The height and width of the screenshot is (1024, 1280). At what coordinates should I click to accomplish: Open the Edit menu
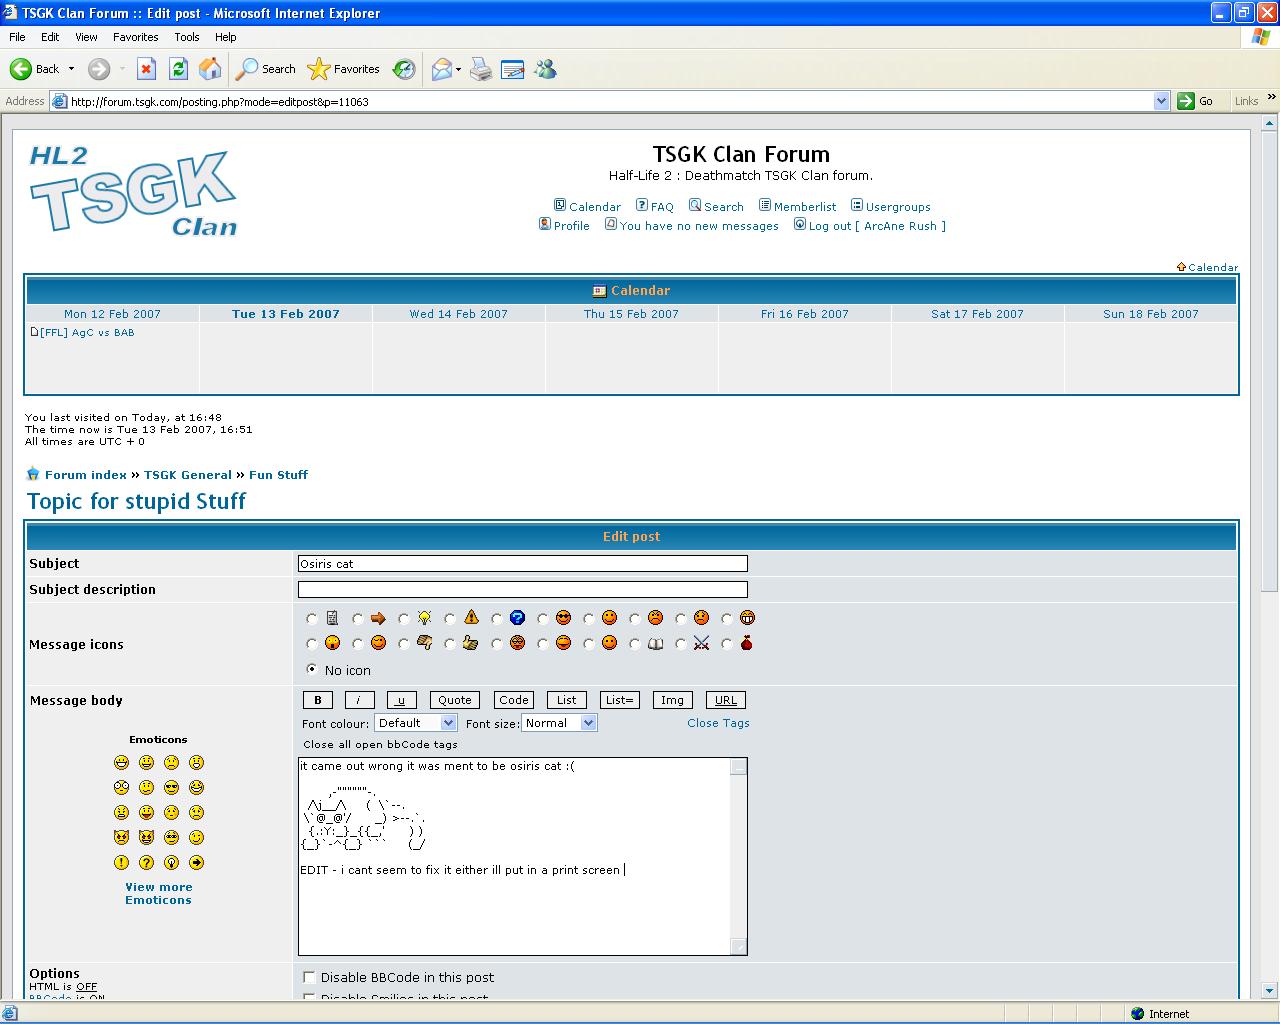(x=50, y=37)
